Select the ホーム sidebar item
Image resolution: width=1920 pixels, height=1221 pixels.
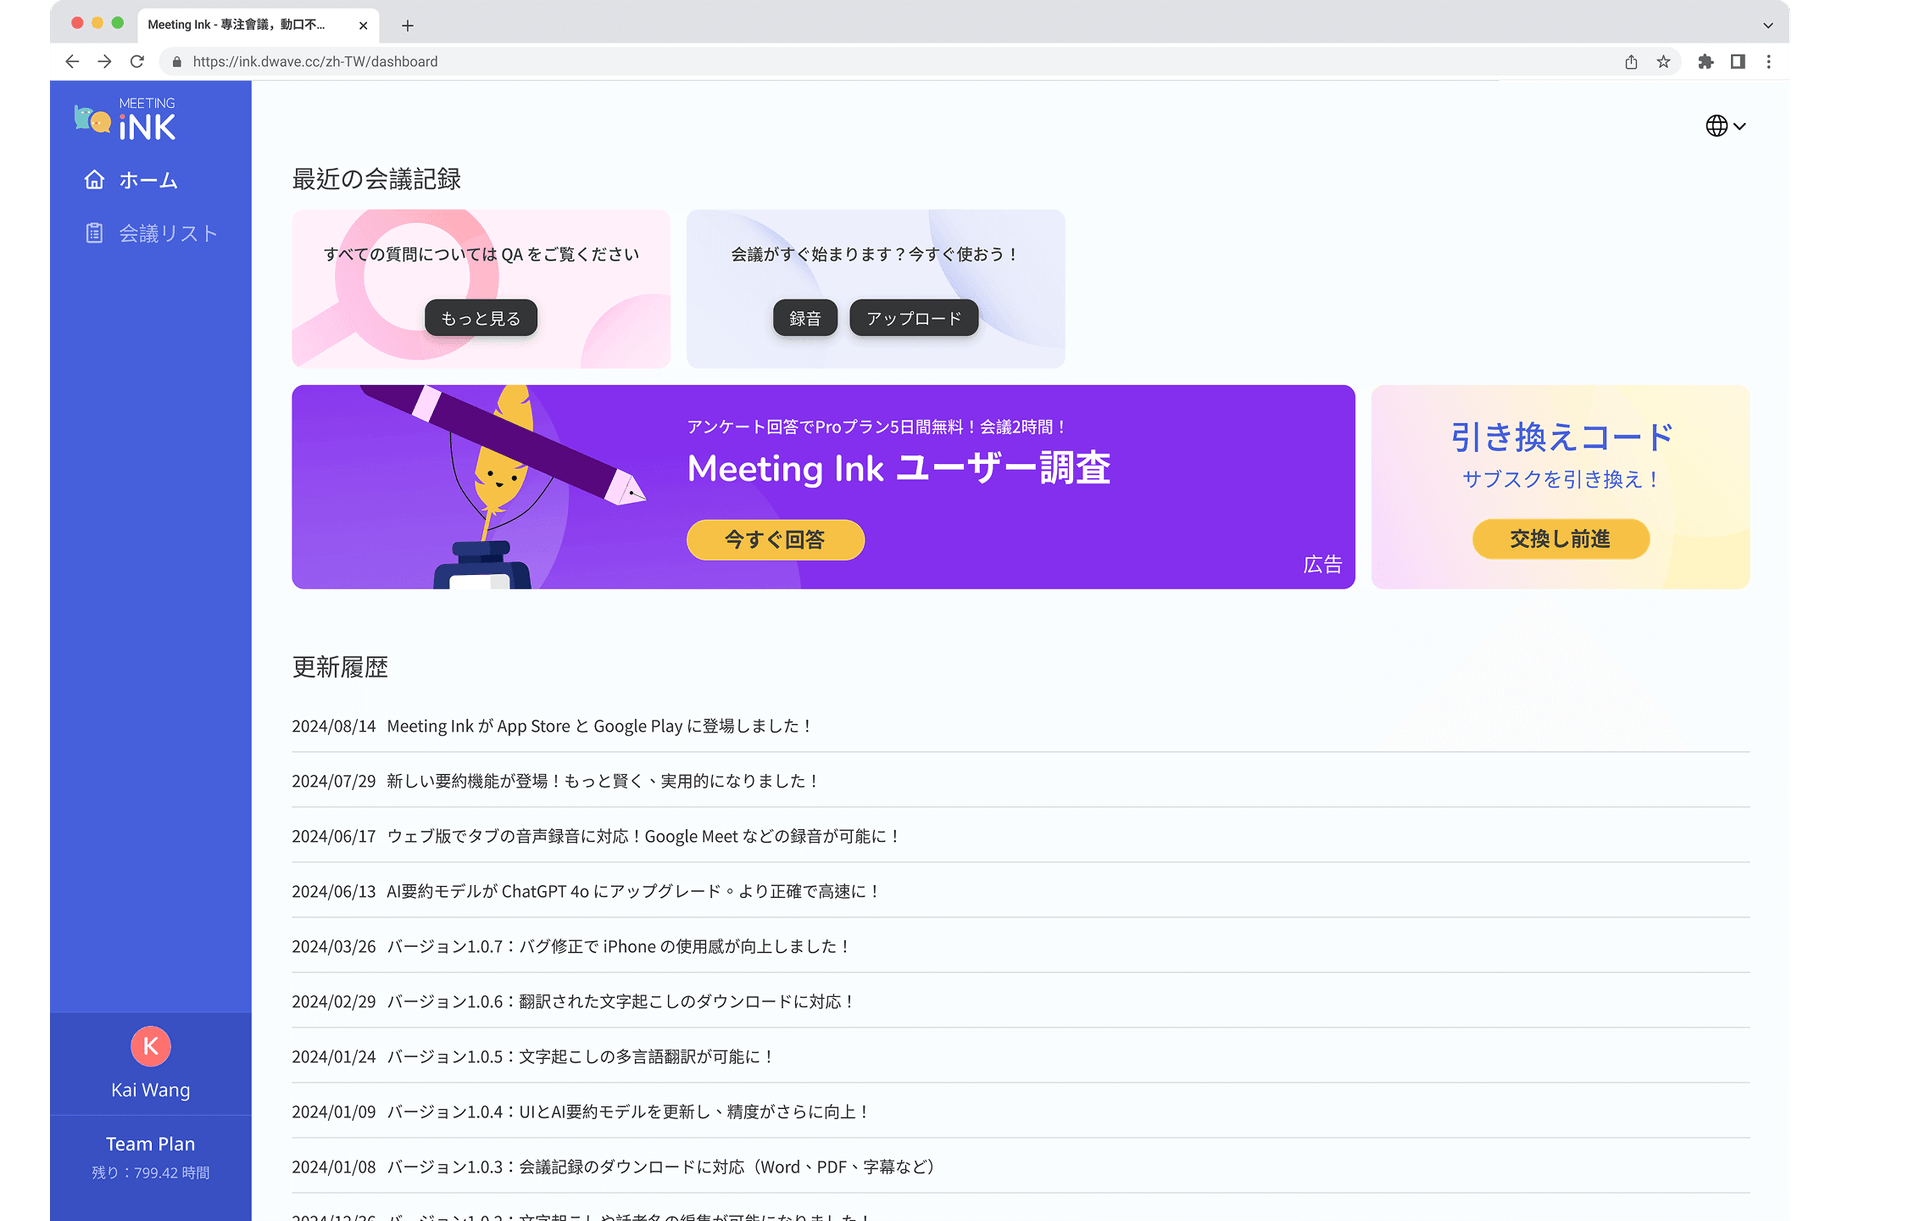point(148,180)
